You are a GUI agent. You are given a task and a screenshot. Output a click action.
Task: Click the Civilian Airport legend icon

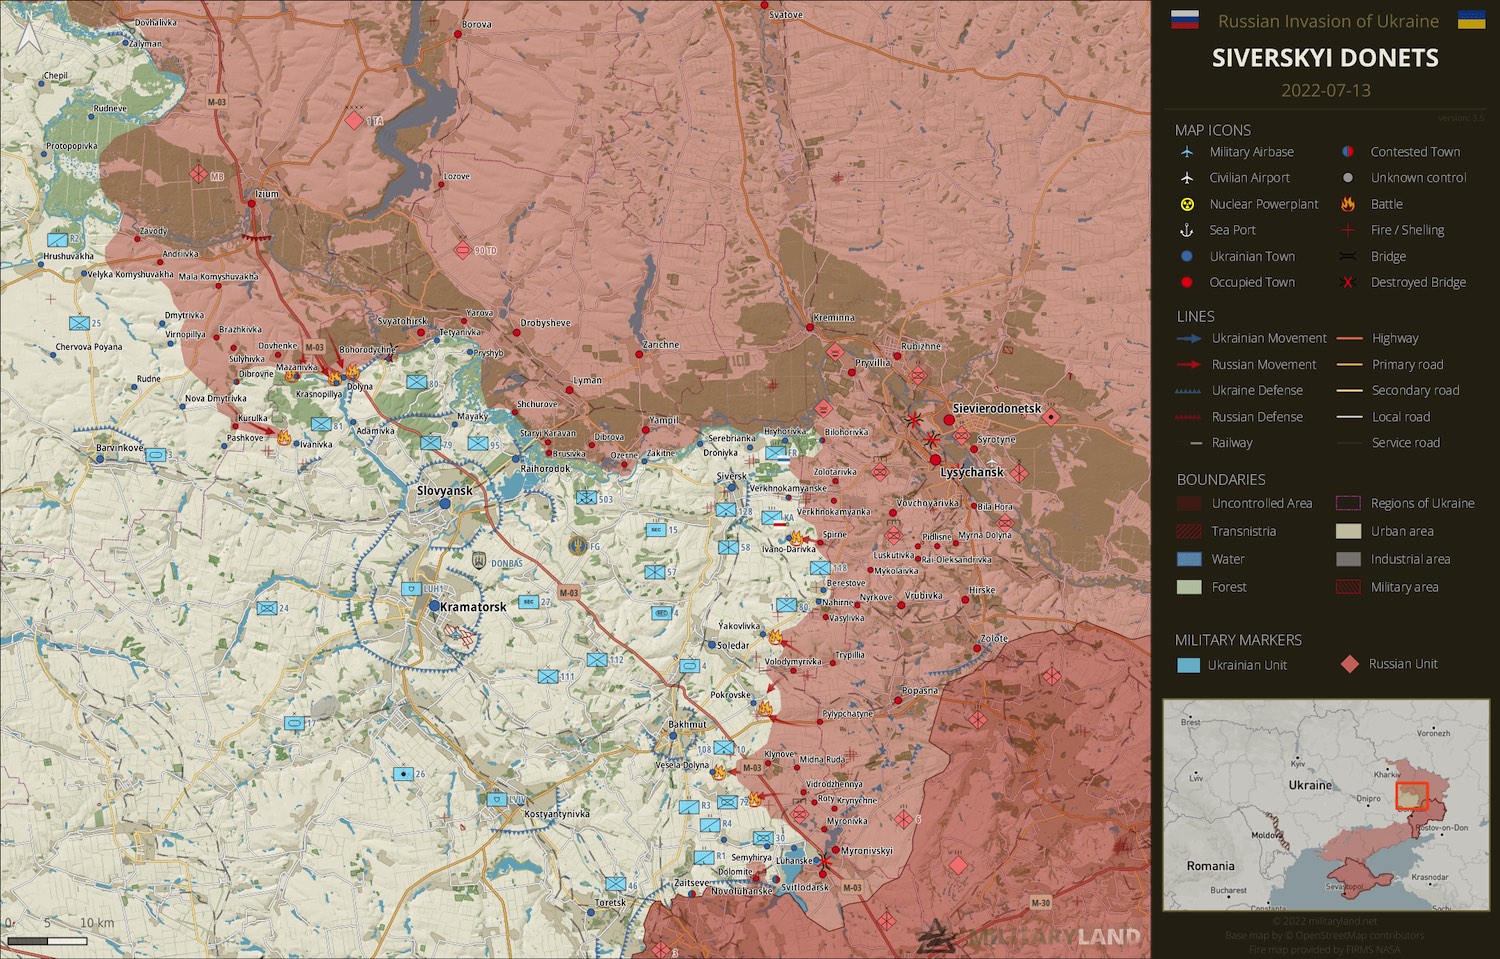[x=1187, y=178]
